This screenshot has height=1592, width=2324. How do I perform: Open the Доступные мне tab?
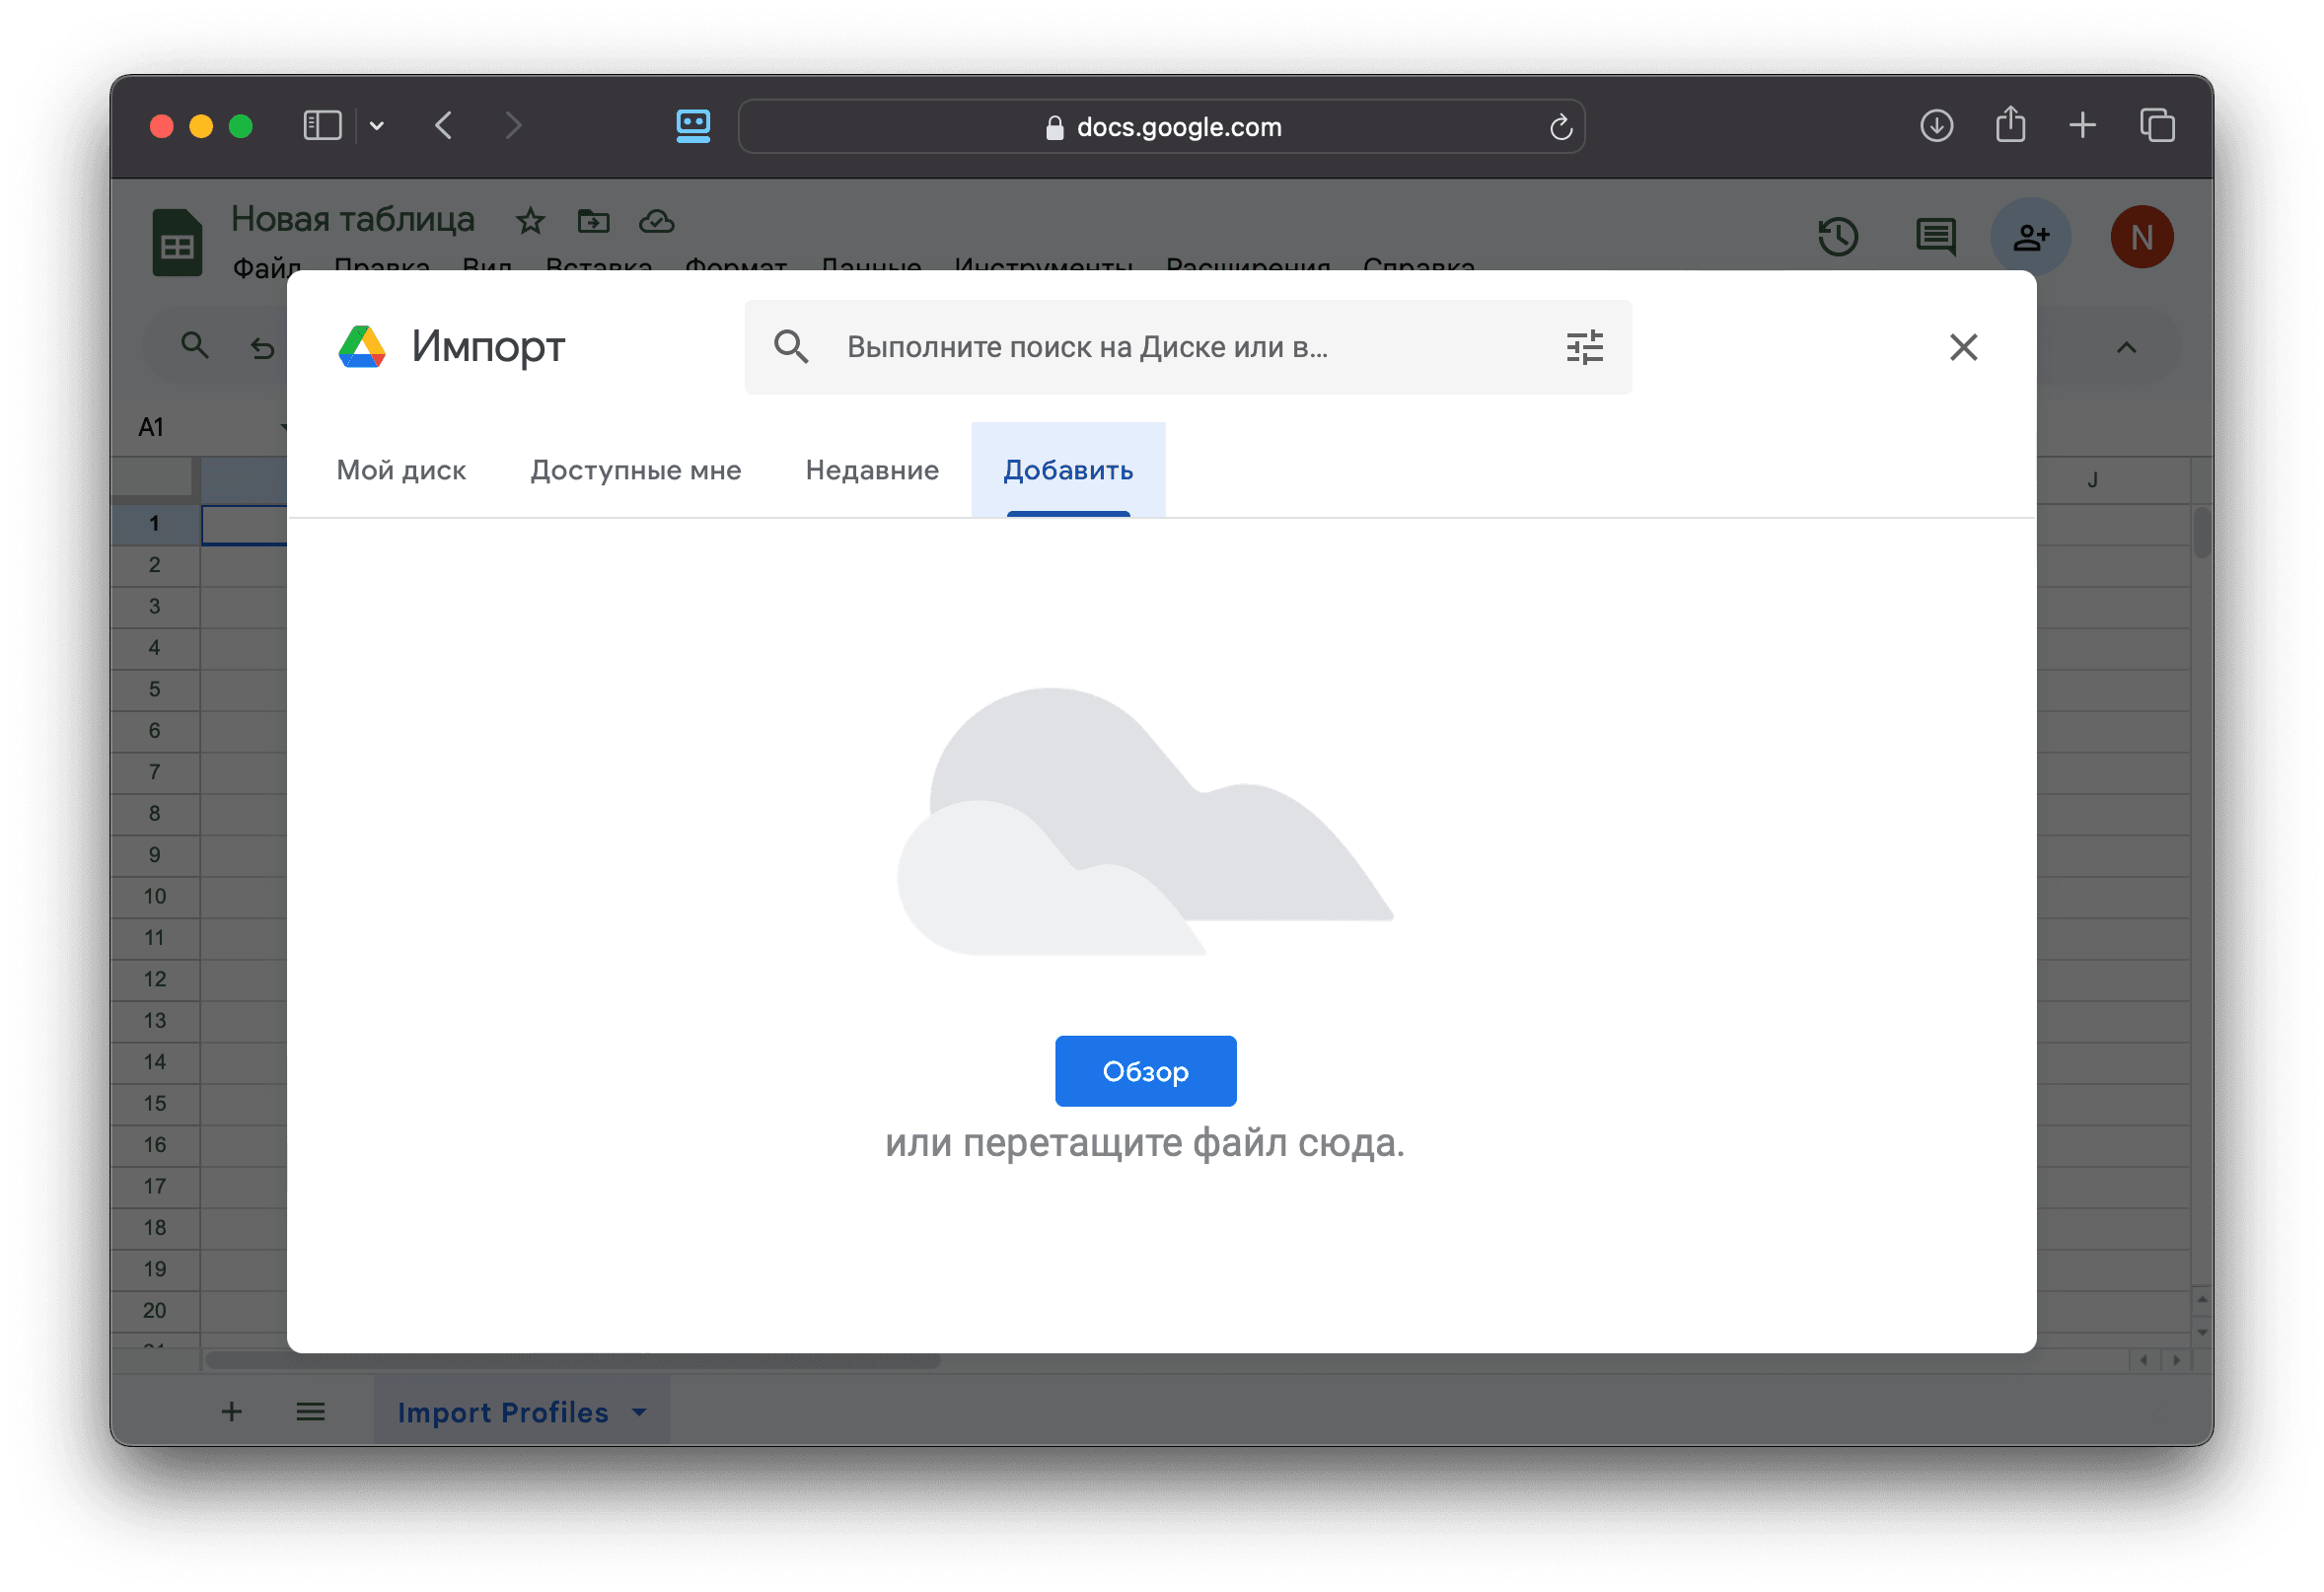tap(635, 470)
